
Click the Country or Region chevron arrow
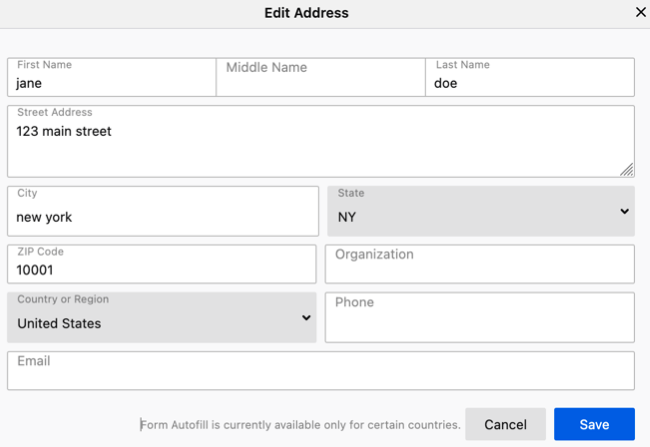(306, 318)
